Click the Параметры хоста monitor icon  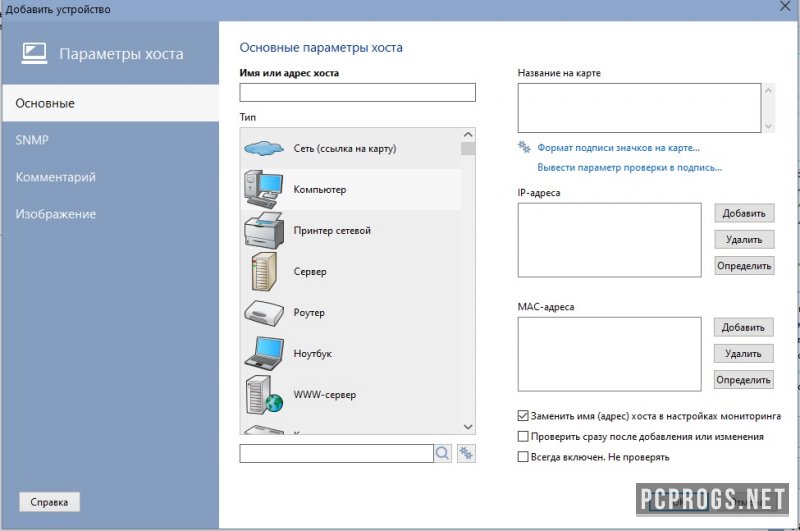(34, 53)
